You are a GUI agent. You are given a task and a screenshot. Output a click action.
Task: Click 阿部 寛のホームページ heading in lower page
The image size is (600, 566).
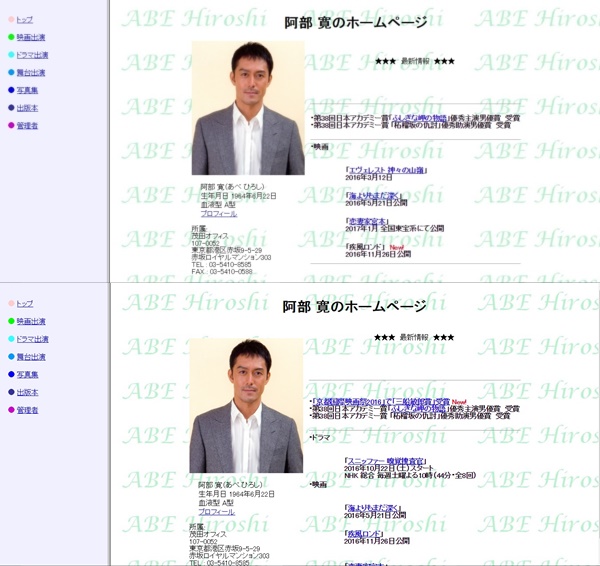point(354,307)
